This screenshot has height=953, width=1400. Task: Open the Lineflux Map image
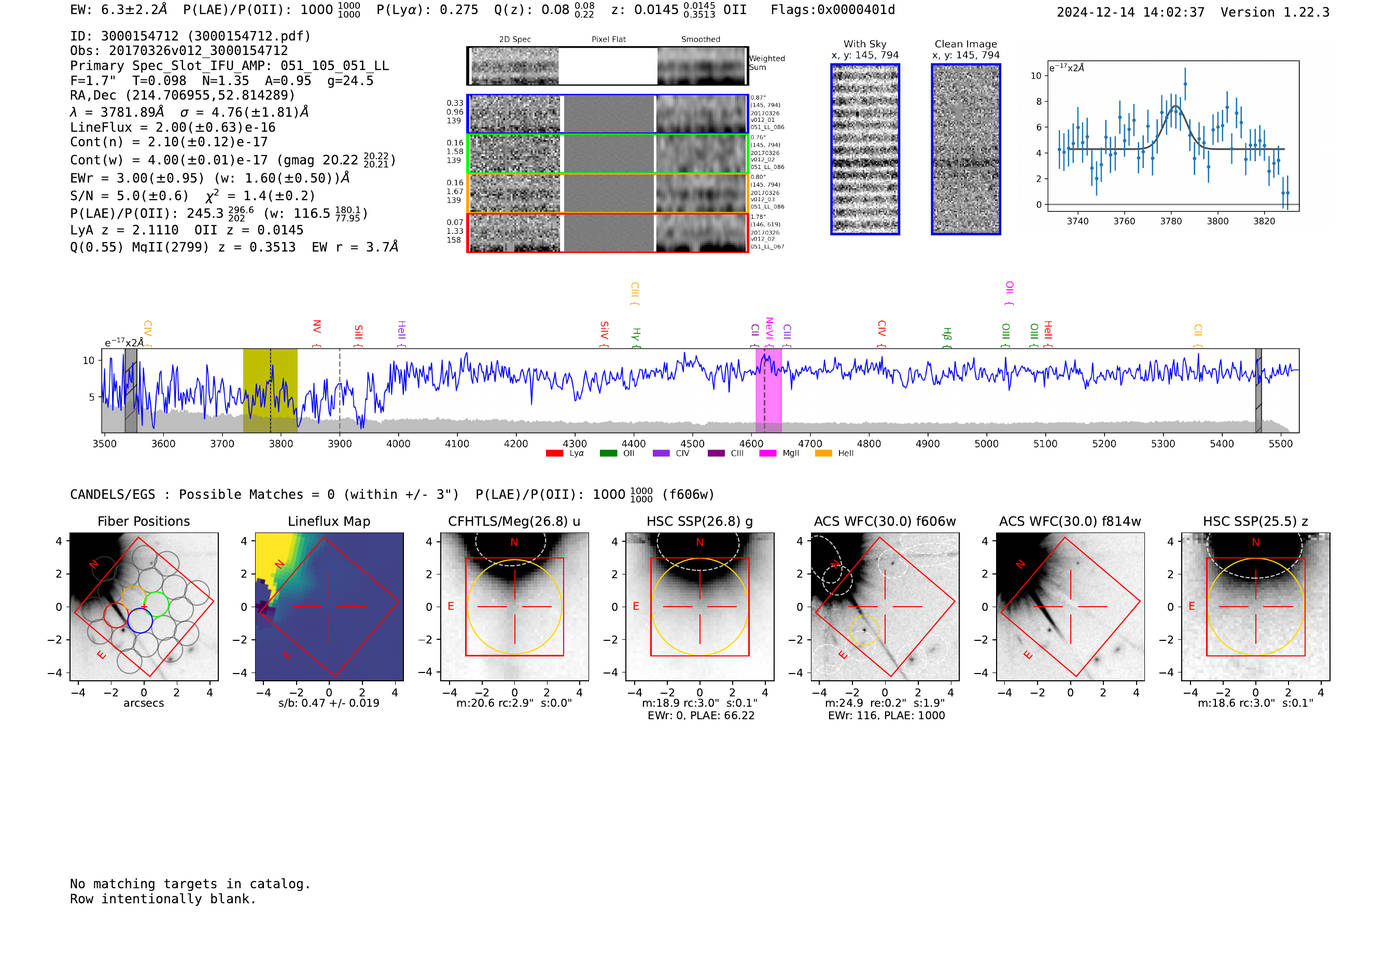click(x=329, y=606)
